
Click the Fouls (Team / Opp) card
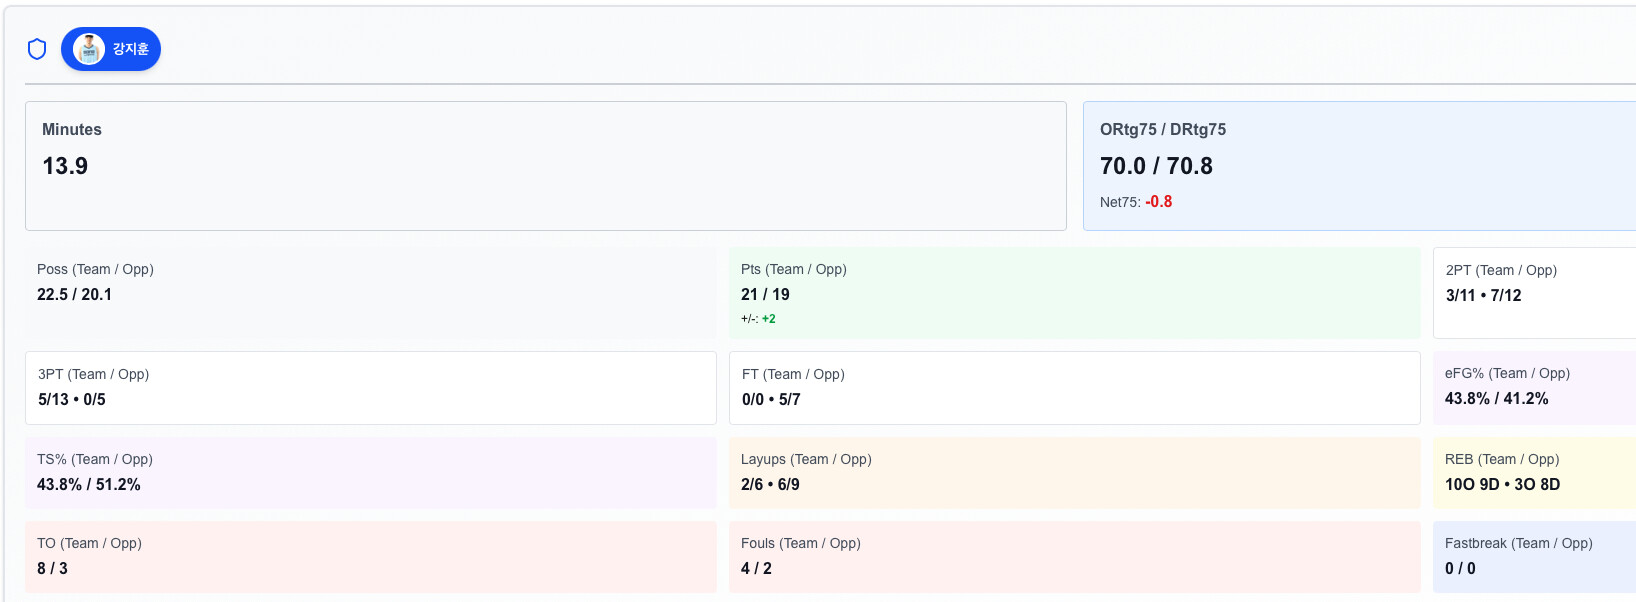[x=1075, y=557]
